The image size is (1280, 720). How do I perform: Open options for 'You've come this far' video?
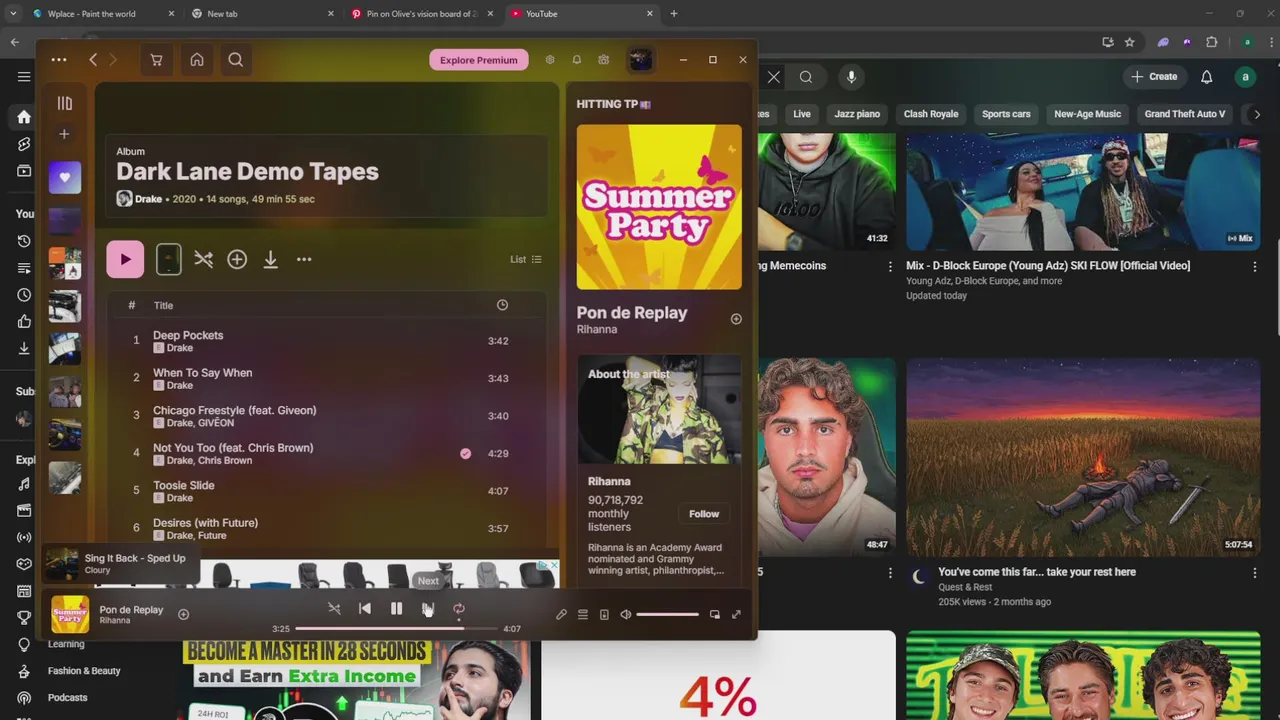1255,573
